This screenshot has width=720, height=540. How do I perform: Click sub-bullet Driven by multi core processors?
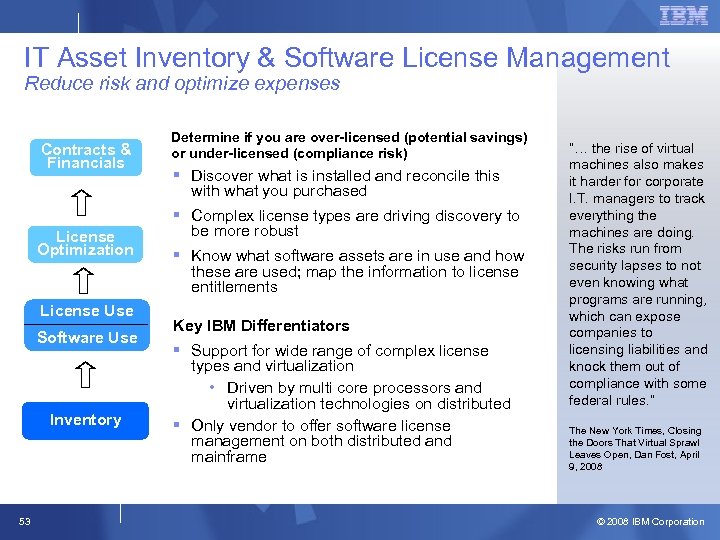pyautogui.click(x=368, y=396)
